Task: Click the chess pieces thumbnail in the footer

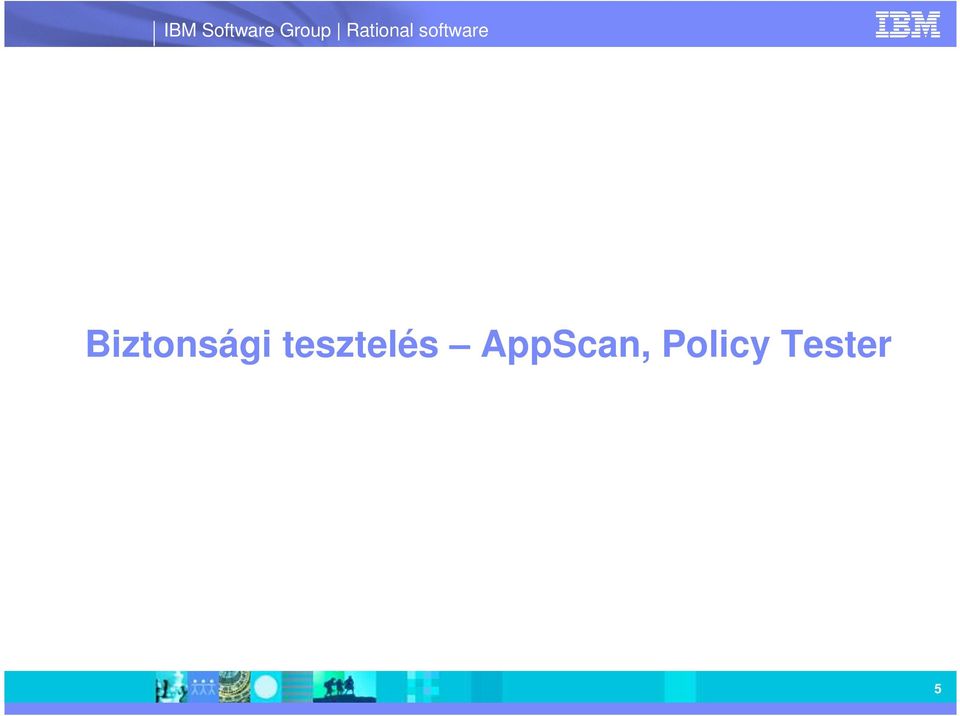Action: coord(171,687)
